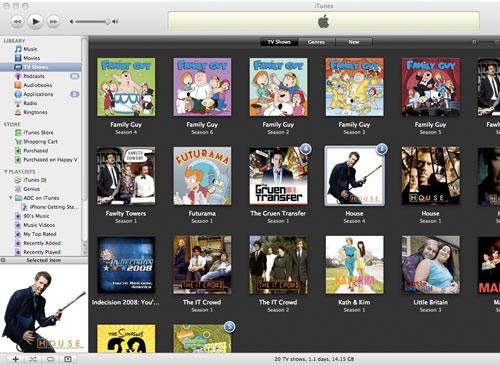
Task: Open the Recently Played playlist
Action: pyautogui.click(x=42, y=252)
